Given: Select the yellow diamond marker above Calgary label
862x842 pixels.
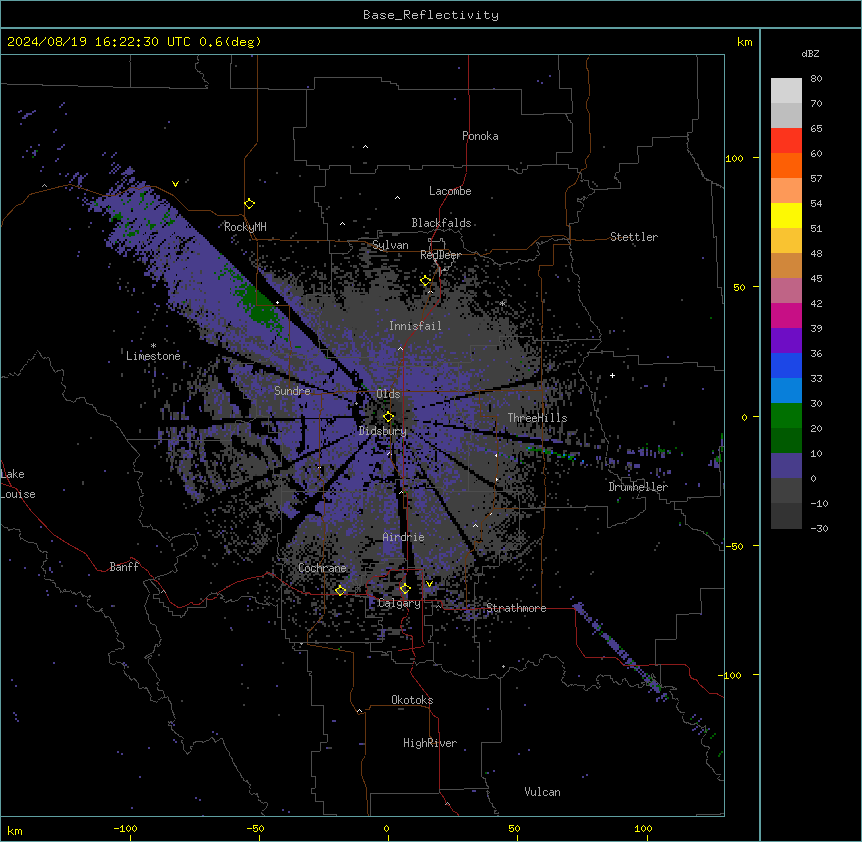Looking at the screenshot, I should pos(405,589).
